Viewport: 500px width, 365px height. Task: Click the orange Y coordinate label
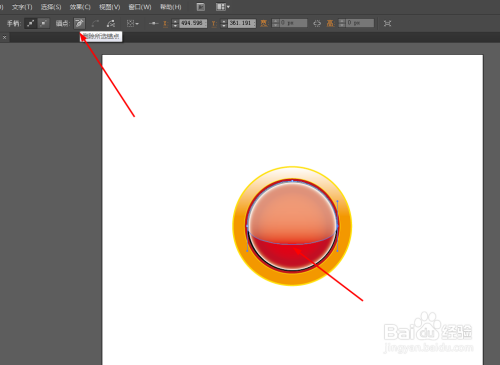point(214,24)
